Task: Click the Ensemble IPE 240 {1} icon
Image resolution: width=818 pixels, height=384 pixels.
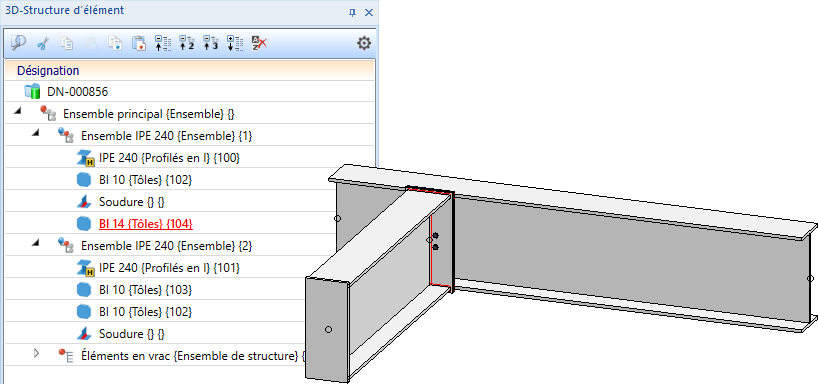Action: 65,136
